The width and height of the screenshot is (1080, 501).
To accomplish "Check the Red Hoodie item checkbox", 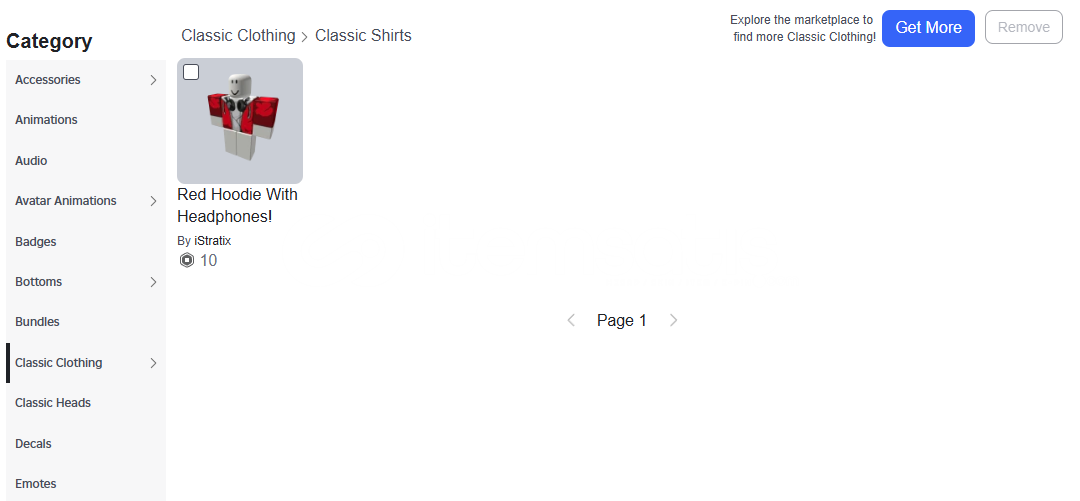I will [191, 72].
